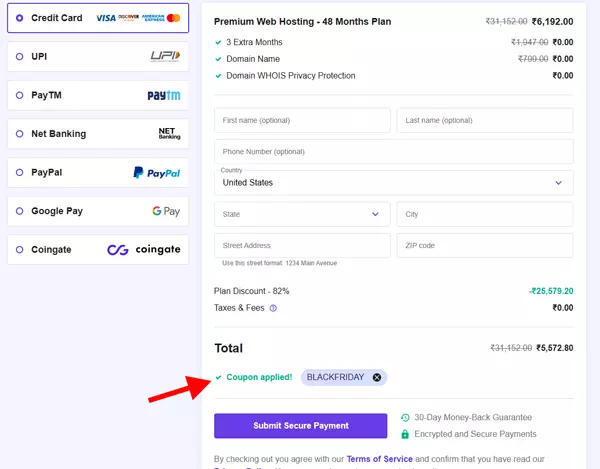Click the Coupon applied! text

pos(259,377)
